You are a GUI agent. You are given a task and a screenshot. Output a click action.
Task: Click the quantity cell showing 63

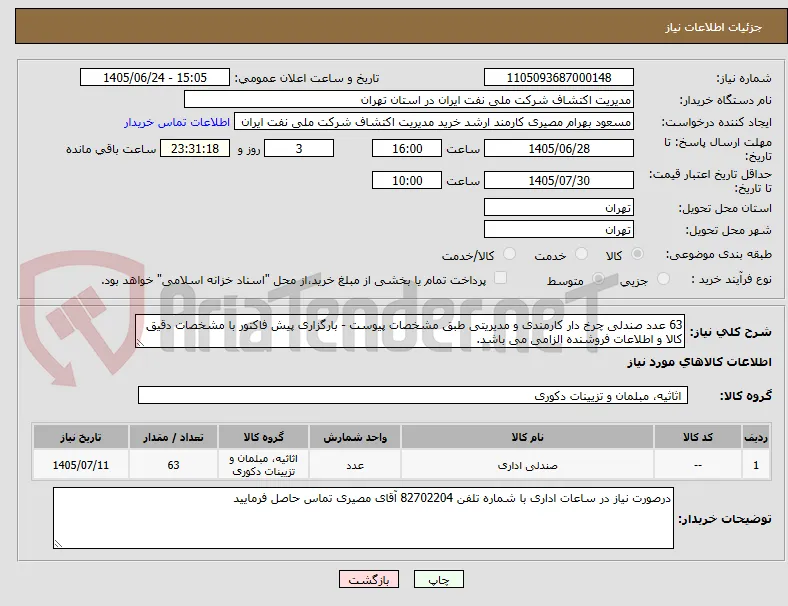pos(173,465)
